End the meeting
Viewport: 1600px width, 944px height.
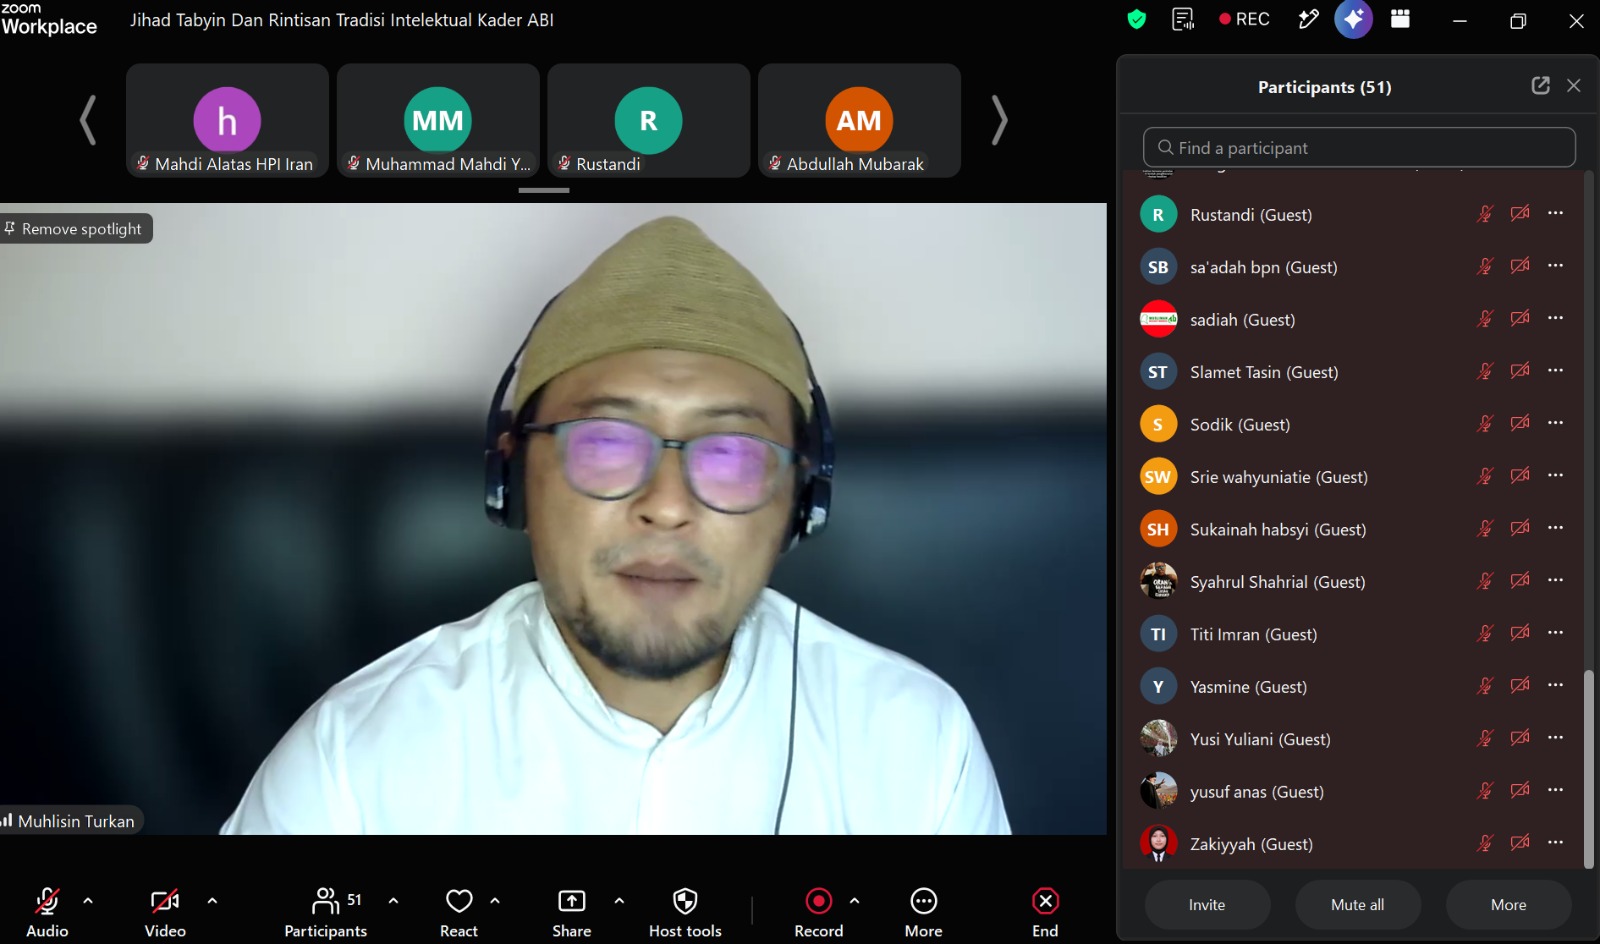(1045, 912)
